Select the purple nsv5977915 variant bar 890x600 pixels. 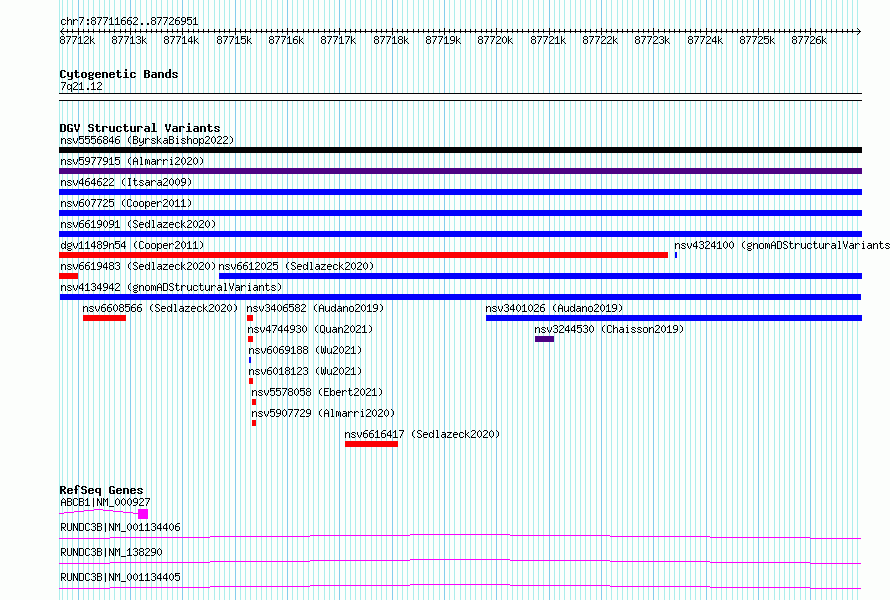pos(460,171)
